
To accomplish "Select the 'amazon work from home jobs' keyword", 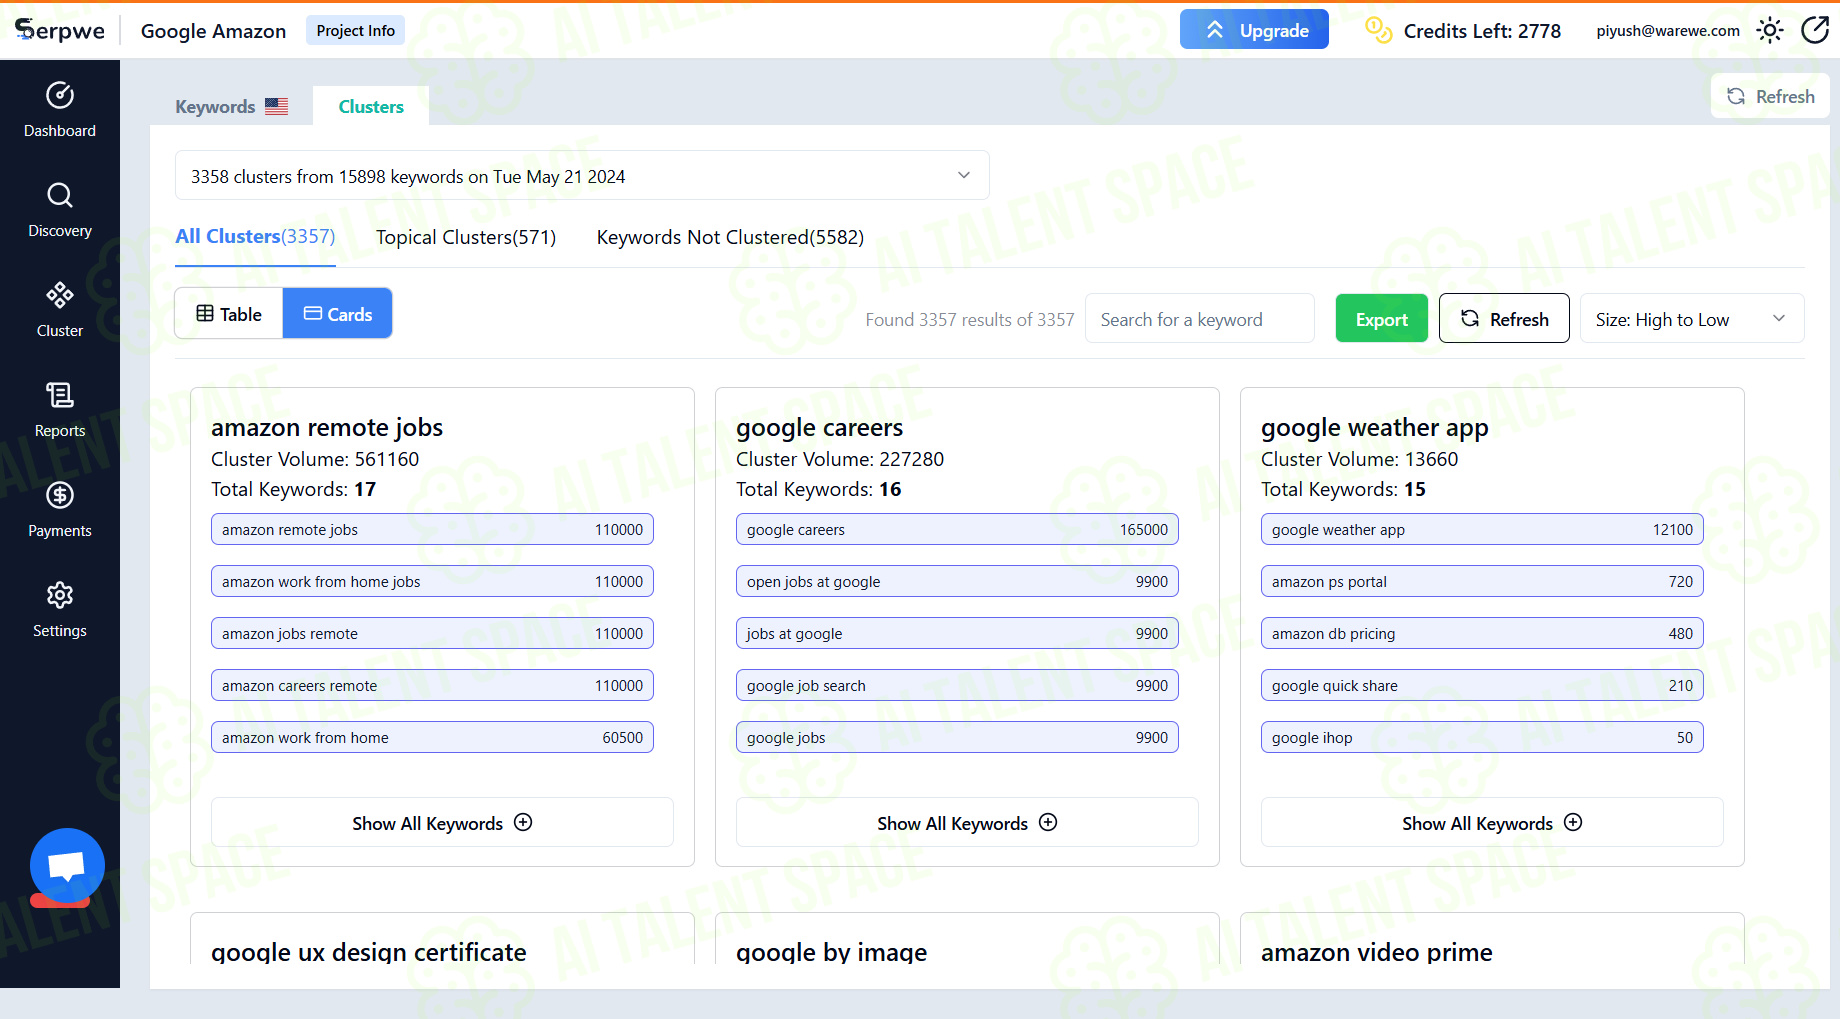I will coord(432,581).
